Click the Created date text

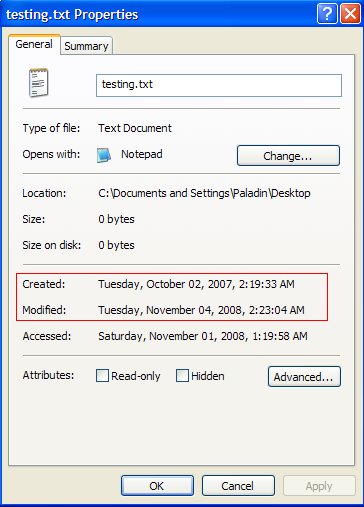[196, 284]
